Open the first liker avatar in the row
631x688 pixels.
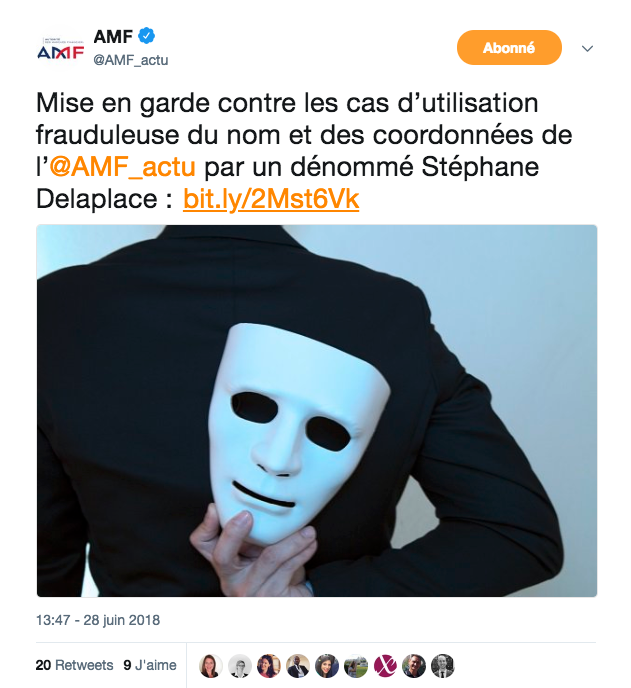click(211, 665)
